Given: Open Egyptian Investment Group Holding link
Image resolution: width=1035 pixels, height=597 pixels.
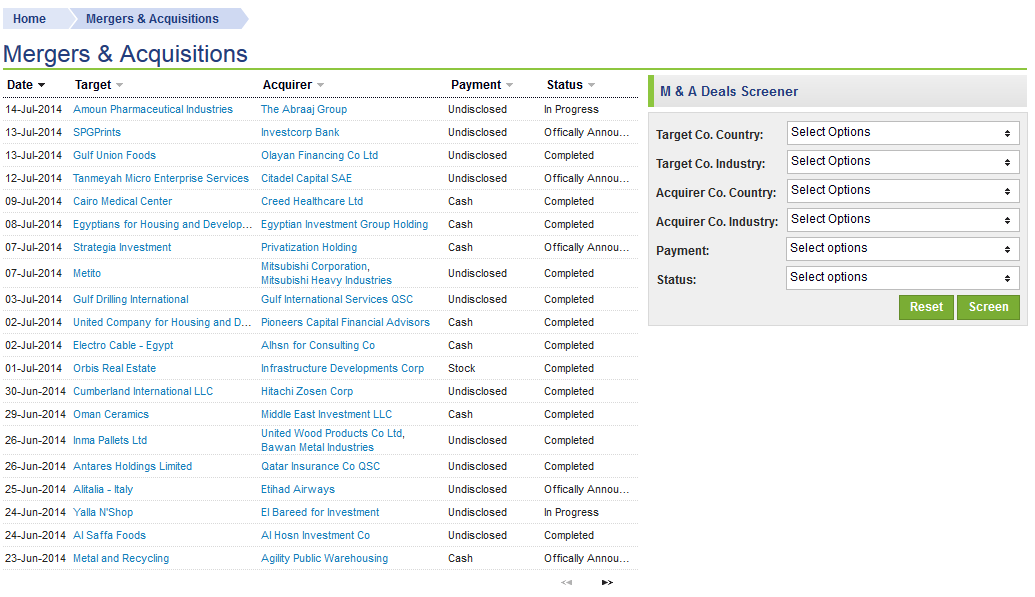Looking at the screenshot, I should (x=344, y=225).
